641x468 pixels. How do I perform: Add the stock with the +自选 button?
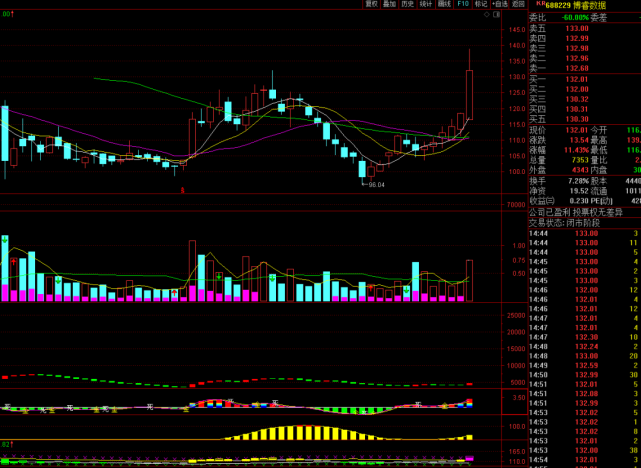click(x=500, y=4)
